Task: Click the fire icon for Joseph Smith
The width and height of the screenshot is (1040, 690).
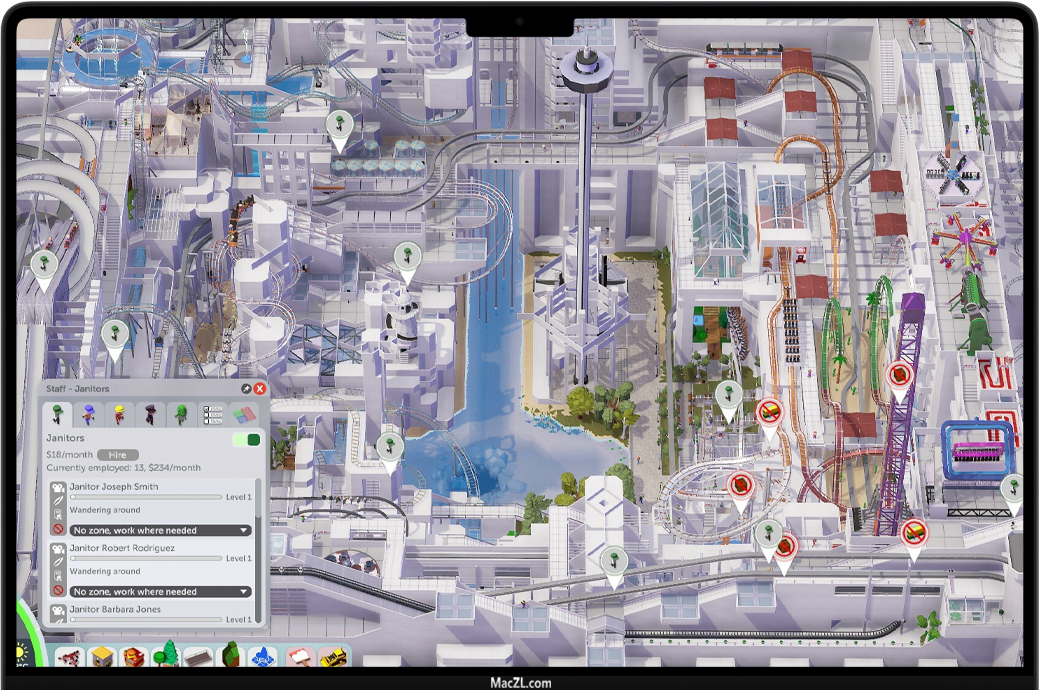Action: point(58,529)
